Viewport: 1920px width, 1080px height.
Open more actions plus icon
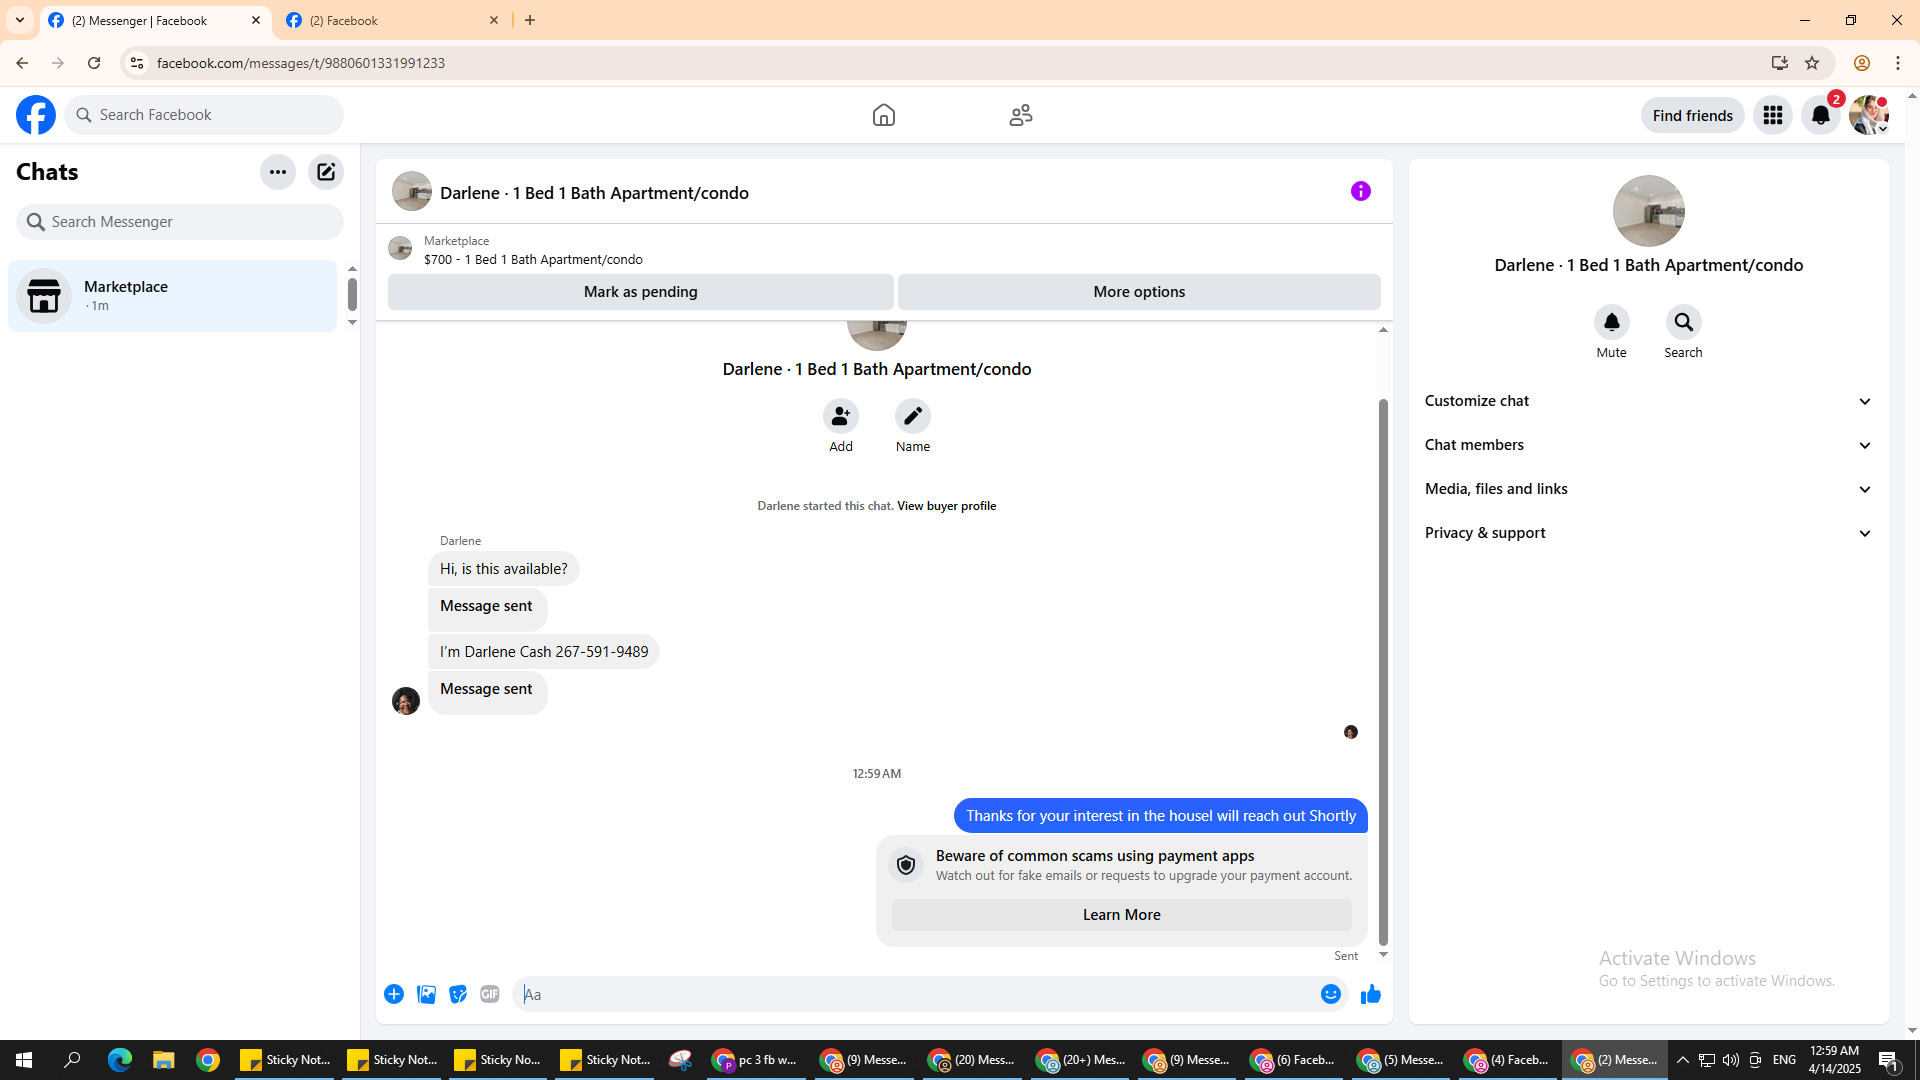coord(394,994)
